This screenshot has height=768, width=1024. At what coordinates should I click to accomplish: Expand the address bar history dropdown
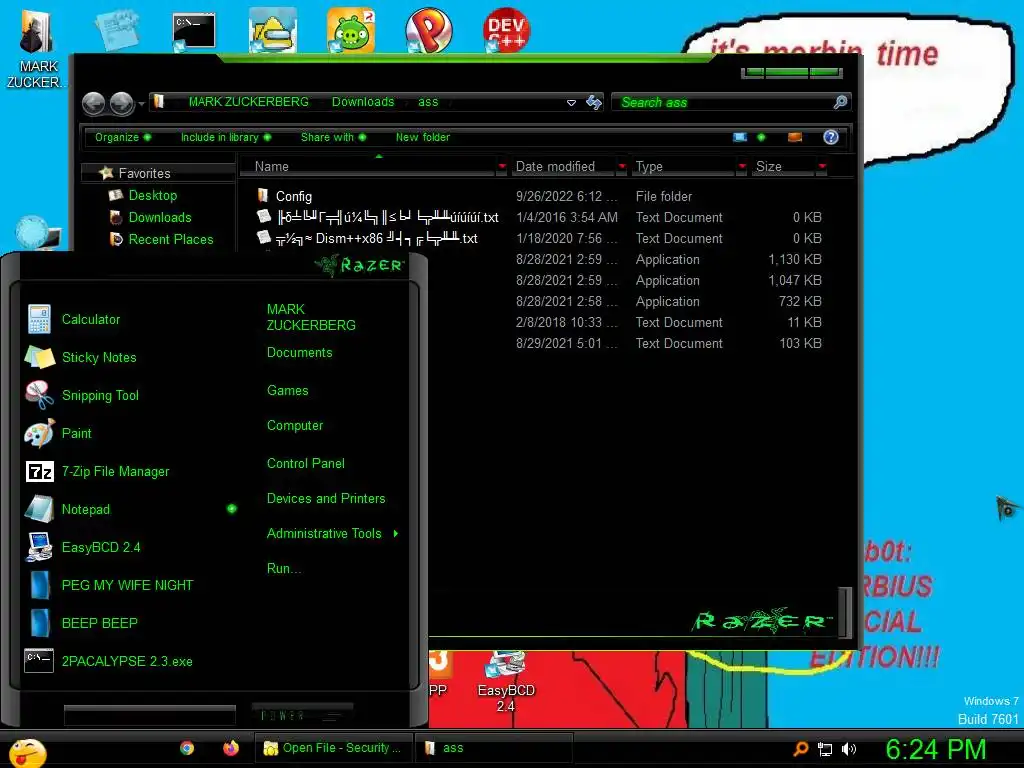tap(571, 103)
